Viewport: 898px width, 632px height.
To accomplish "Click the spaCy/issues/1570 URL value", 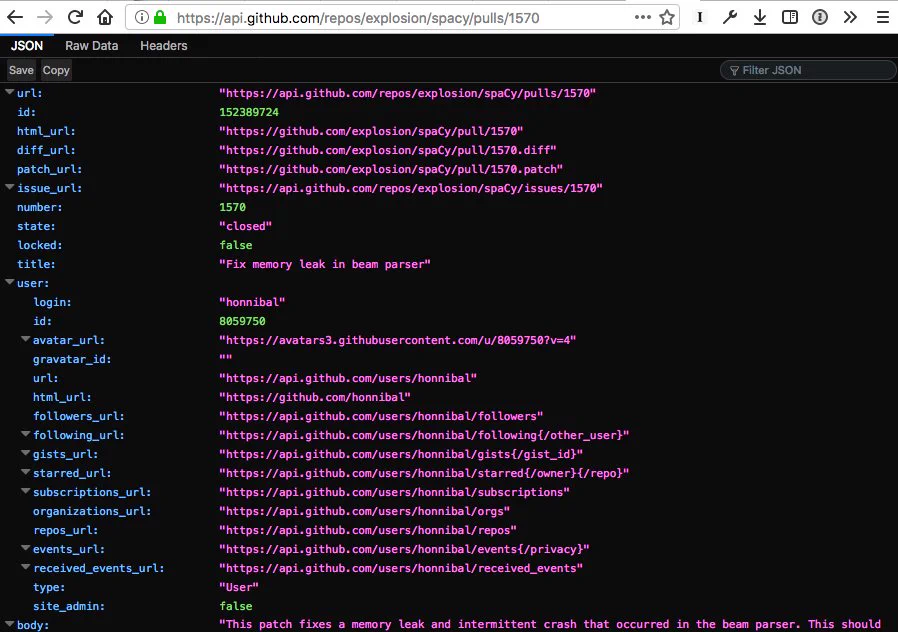I will click(x=411, y=188).
